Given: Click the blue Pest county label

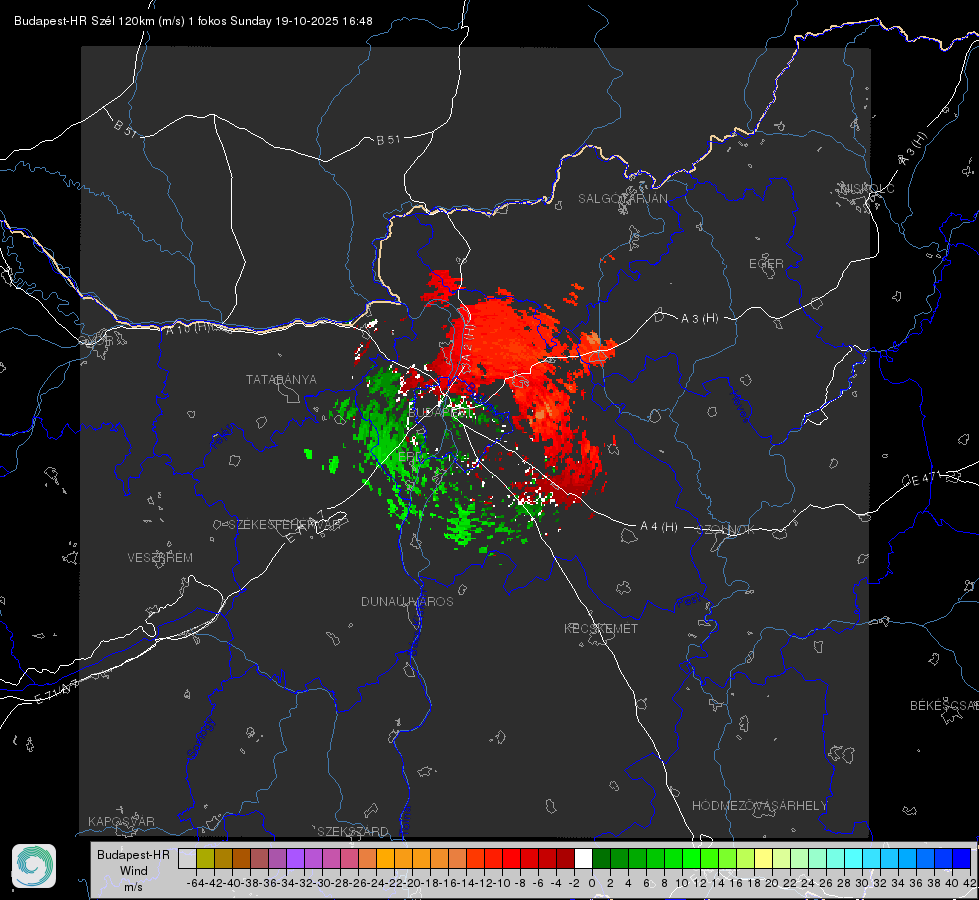Looking at the screenshot, I should pyautogui.click(x=689, y=601).
